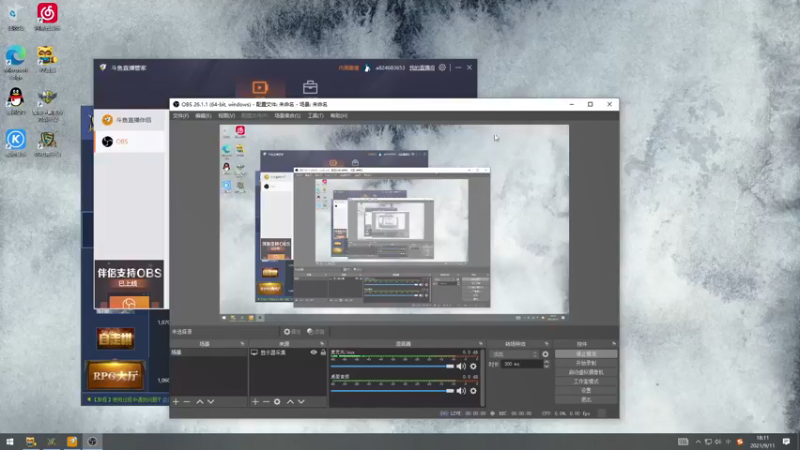Open Douyu window settings gear icon
The image size is (800, 450).
[442, 67]
